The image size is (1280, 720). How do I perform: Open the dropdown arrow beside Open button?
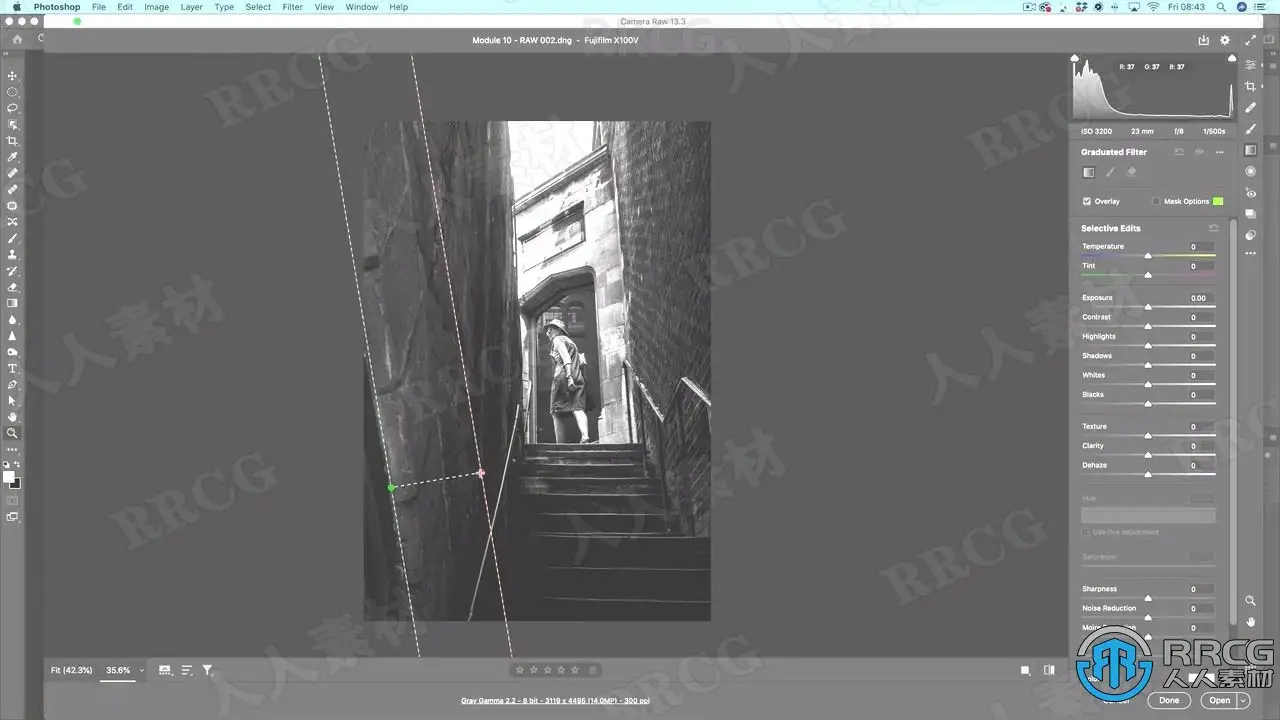pyautogui.click(x=1244, y=700)
